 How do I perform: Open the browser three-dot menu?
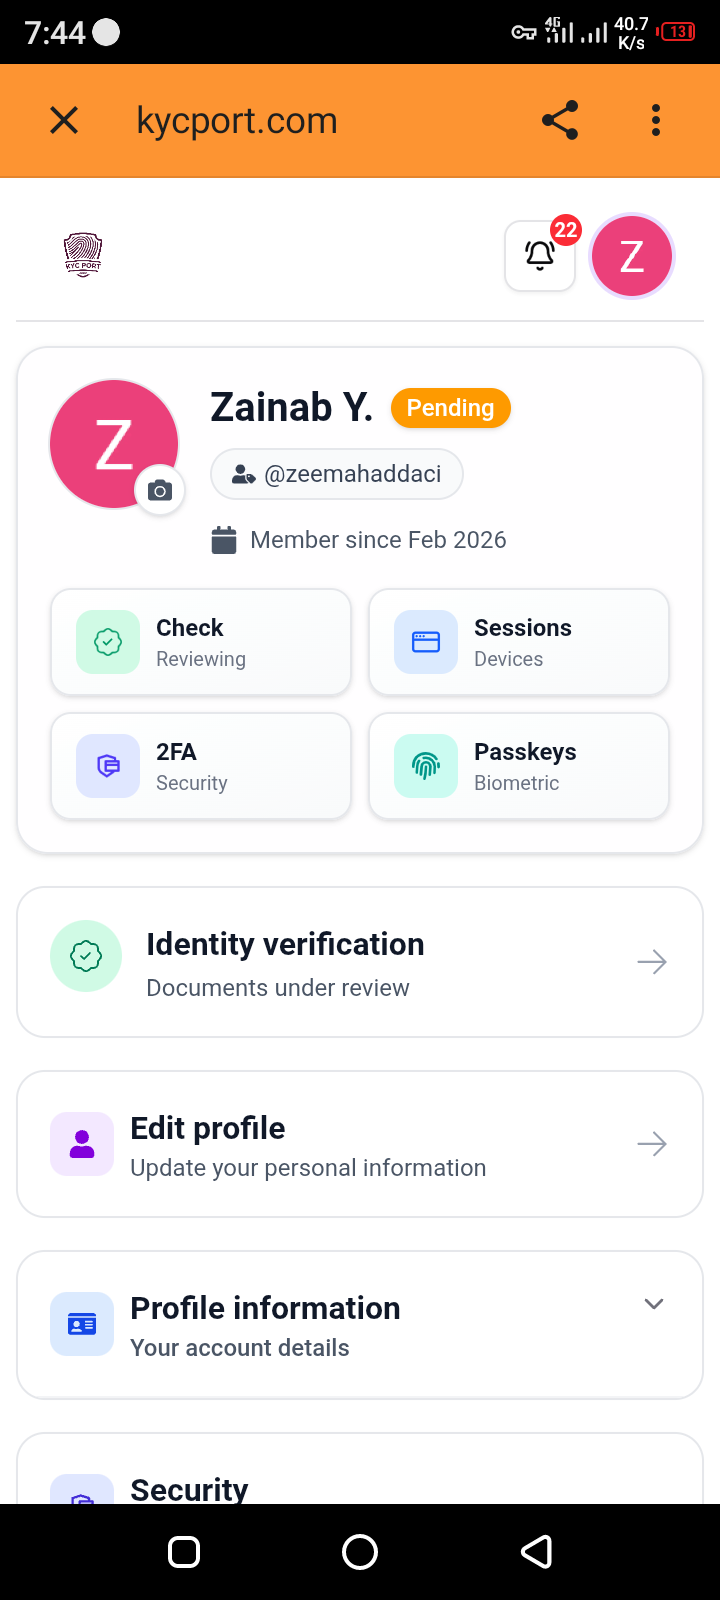(x=656, y=120)
